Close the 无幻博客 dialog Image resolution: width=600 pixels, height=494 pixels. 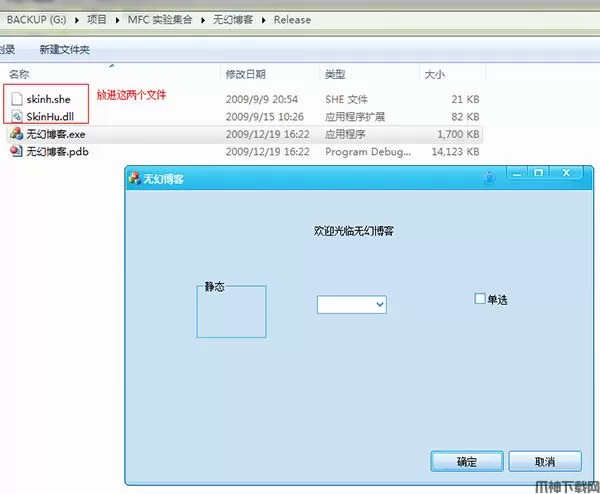coord(566,173)
